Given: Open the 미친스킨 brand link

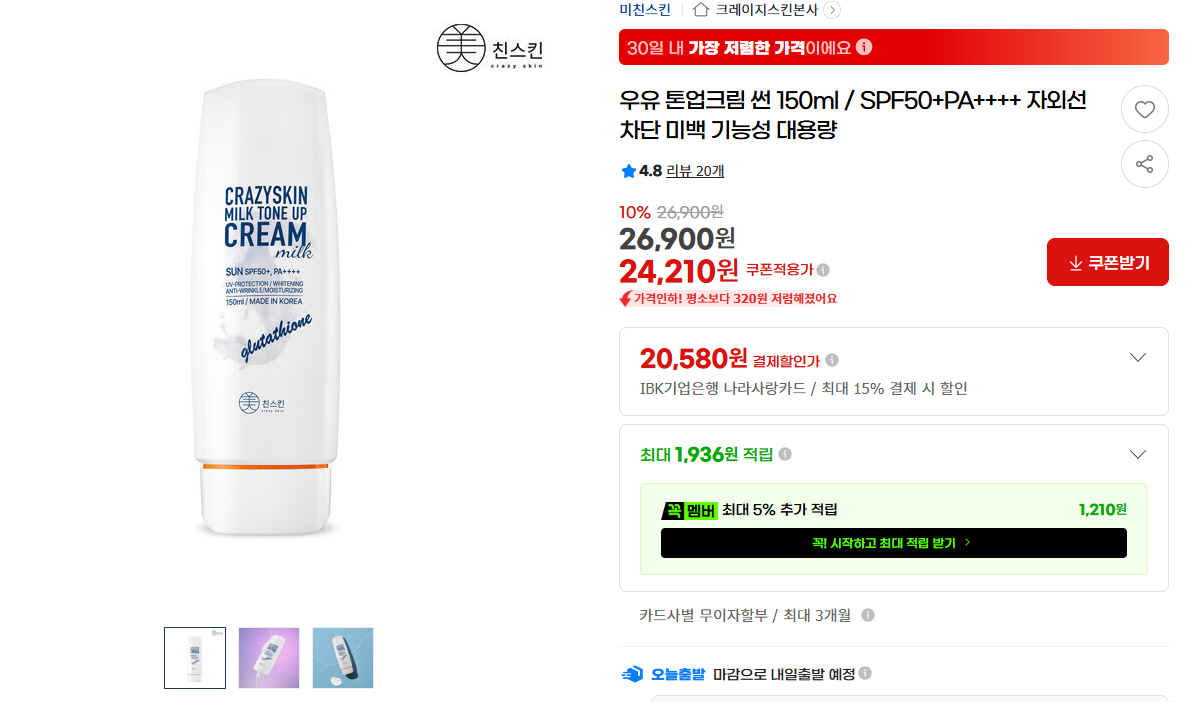Looking at the screenshot, I should (x=645, y=10).
